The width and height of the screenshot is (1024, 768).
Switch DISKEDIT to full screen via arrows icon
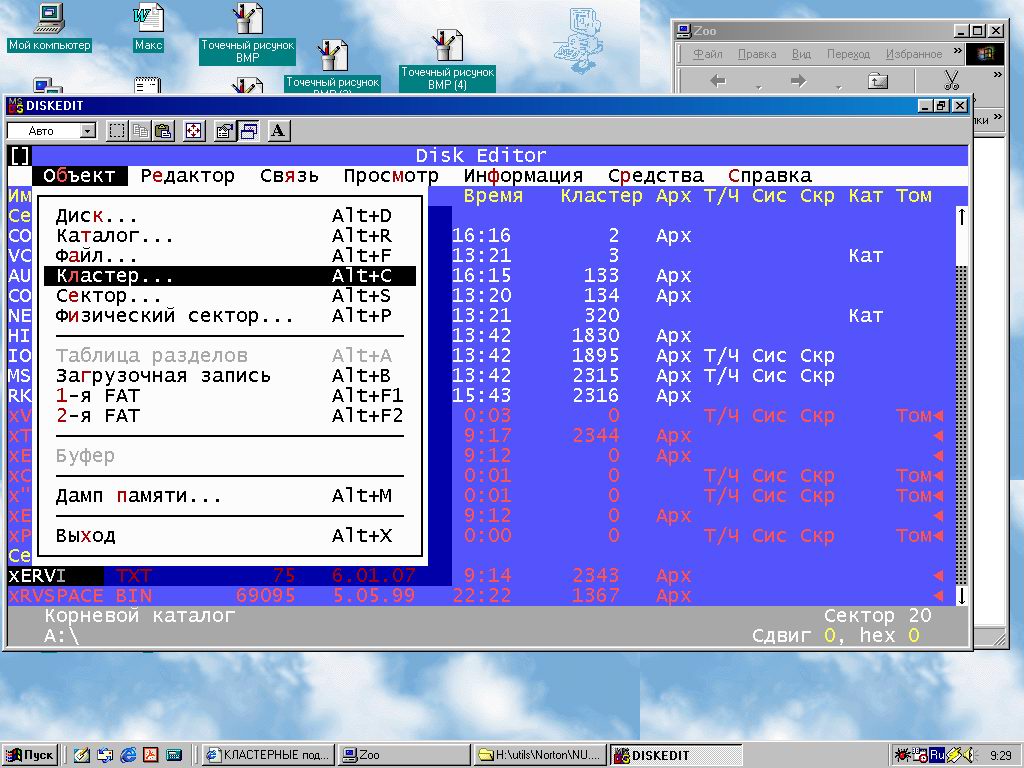coord(194,131)
